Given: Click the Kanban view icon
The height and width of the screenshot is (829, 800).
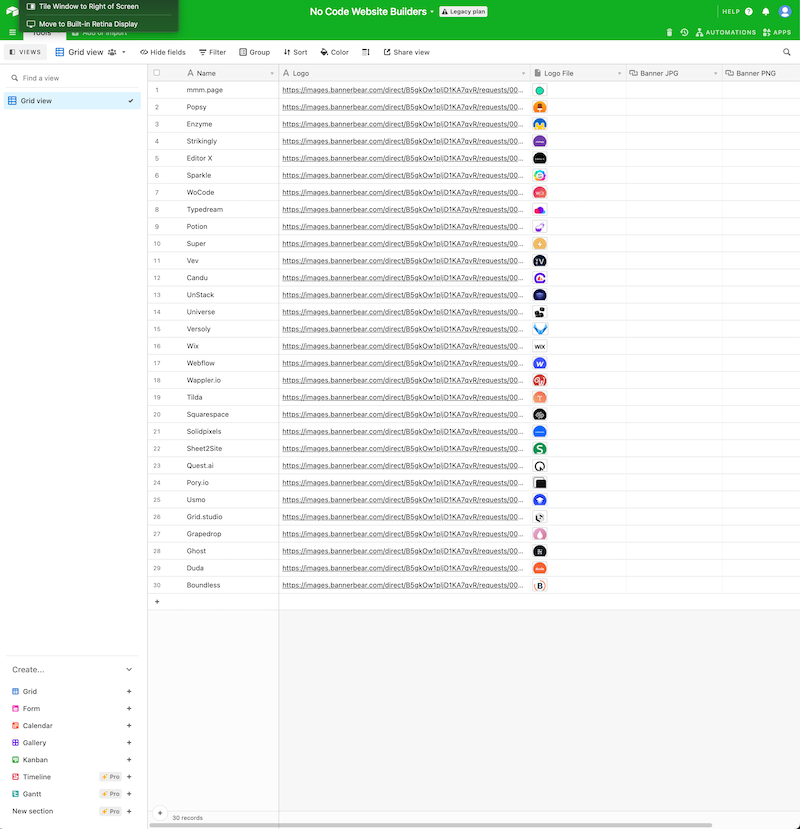Looking at the screenshot, I should pos(15,760).
